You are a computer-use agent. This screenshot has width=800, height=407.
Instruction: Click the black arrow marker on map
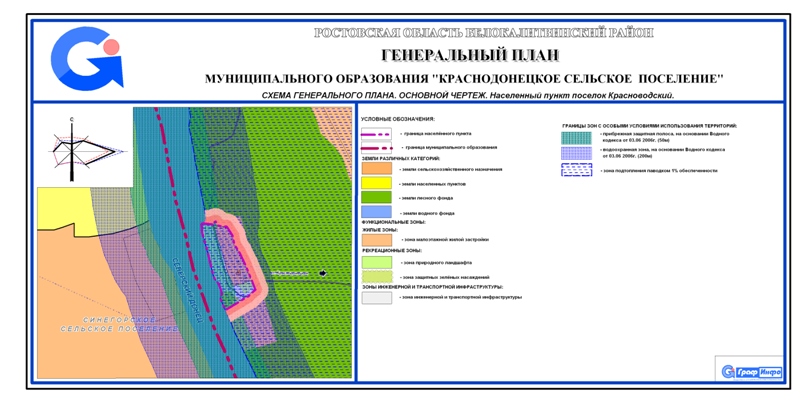pyautogui.click(x=322, y=272)
